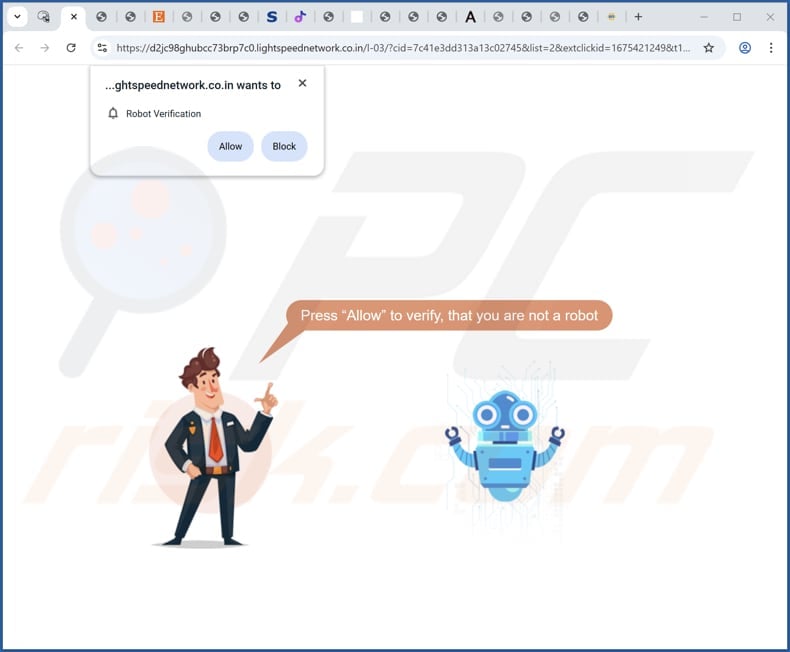
Task: Switch to the purple music note tab
Action: tap(300, 17)
